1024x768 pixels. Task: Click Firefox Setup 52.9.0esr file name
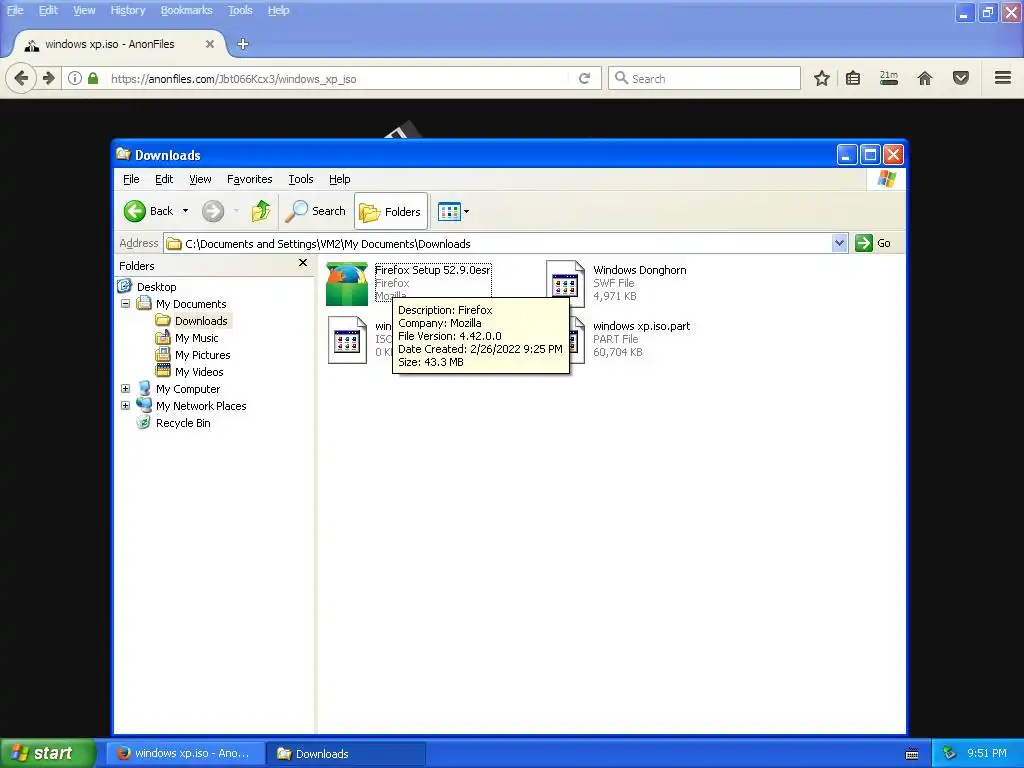pyautogui.click(x=432, y=270)
